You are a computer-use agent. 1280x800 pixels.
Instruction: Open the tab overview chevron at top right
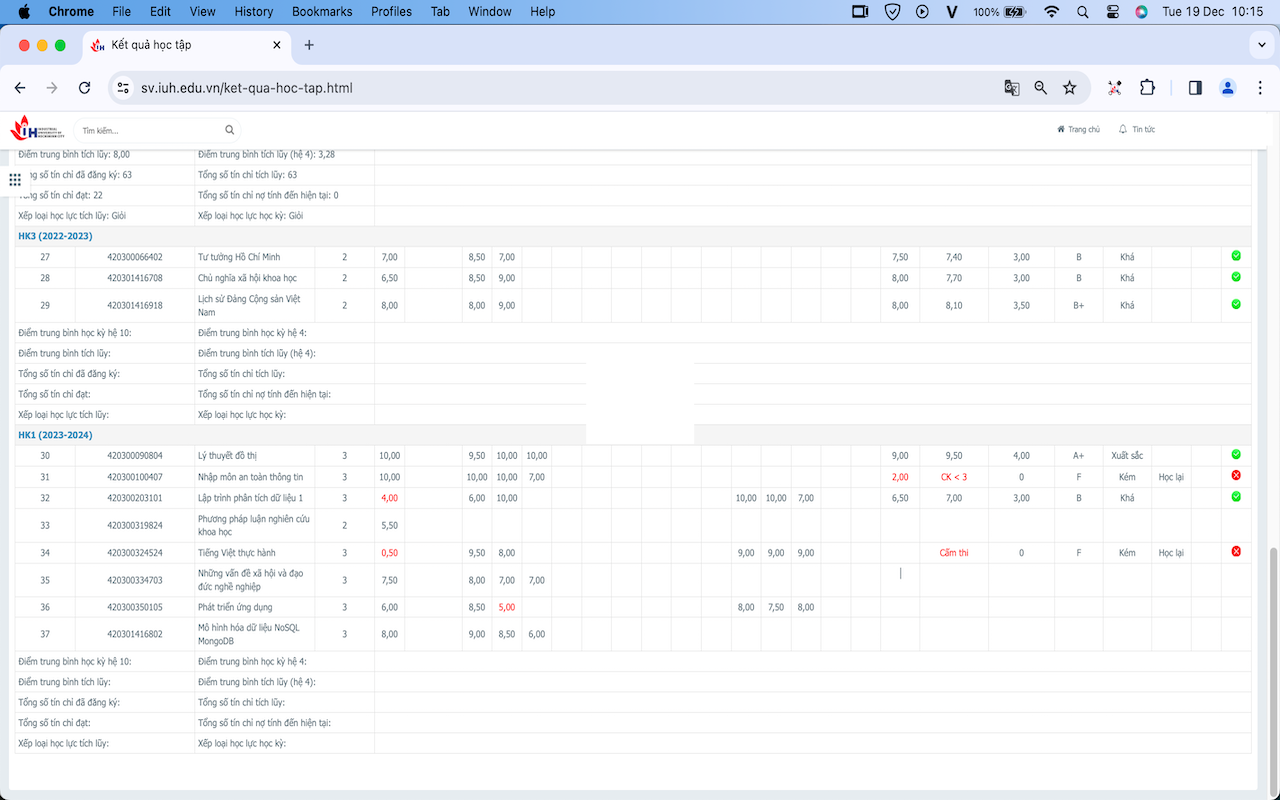coord(1260,45)
